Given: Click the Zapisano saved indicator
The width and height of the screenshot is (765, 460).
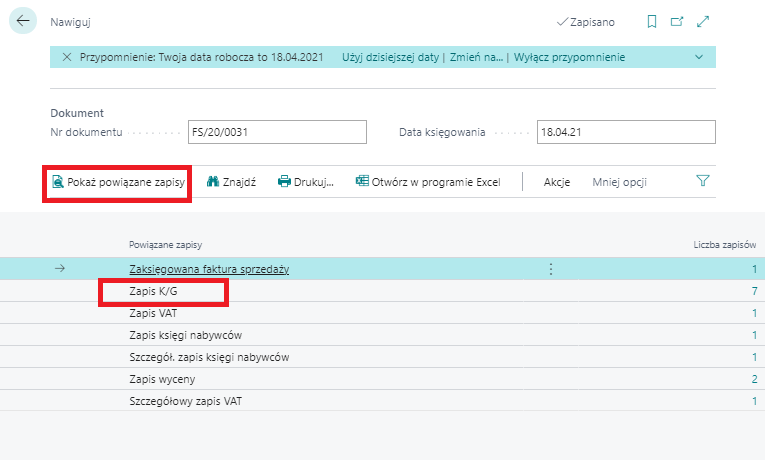Looking at the screenshot, I should pos(585,22).
